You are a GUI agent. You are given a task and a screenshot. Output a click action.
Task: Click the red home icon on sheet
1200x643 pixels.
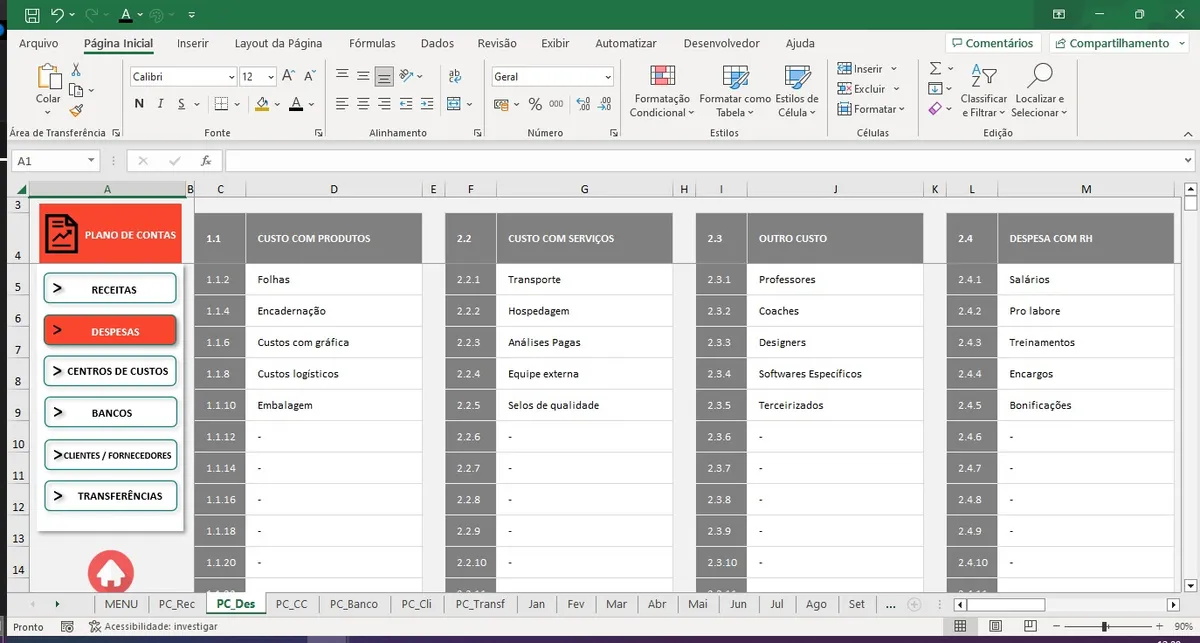point(110,573)
